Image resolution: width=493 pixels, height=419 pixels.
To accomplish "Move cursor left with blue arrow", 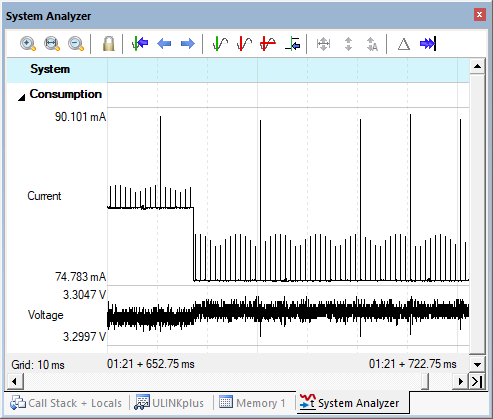I will click(x=164, y=44).
